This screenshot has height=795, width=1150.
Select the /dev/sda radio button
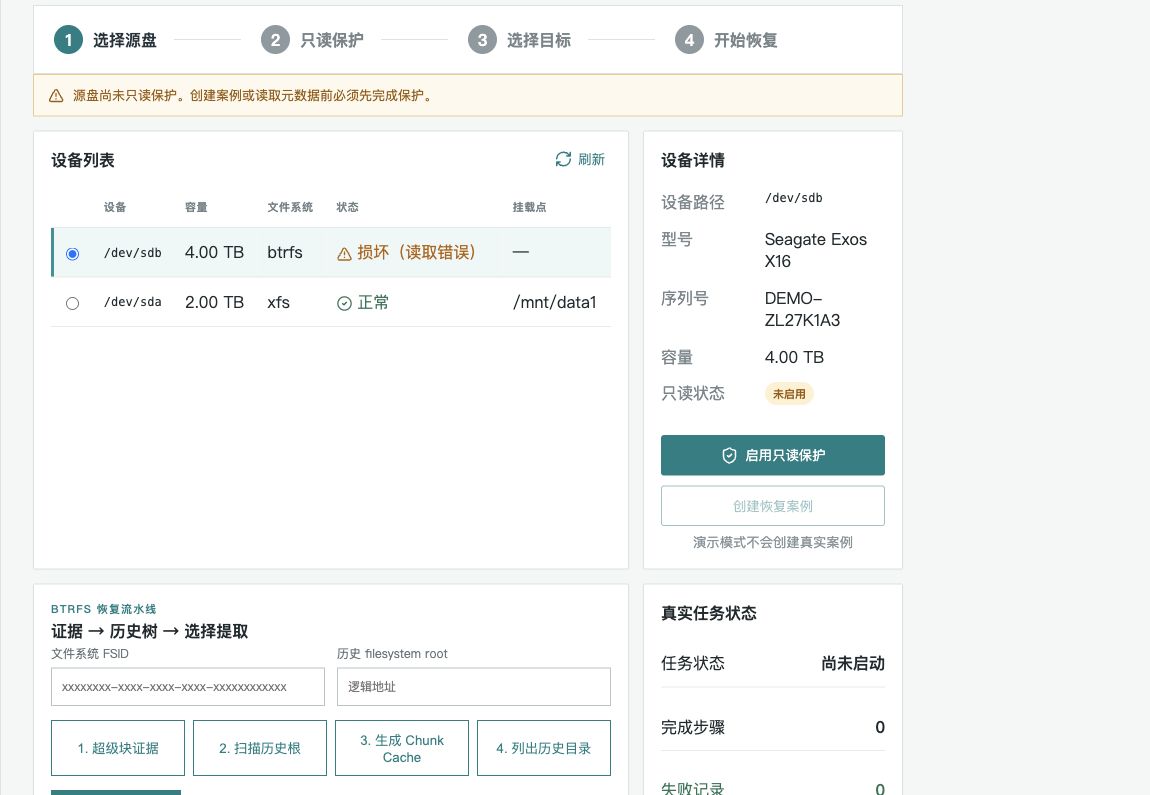click(x=72, y=303)
